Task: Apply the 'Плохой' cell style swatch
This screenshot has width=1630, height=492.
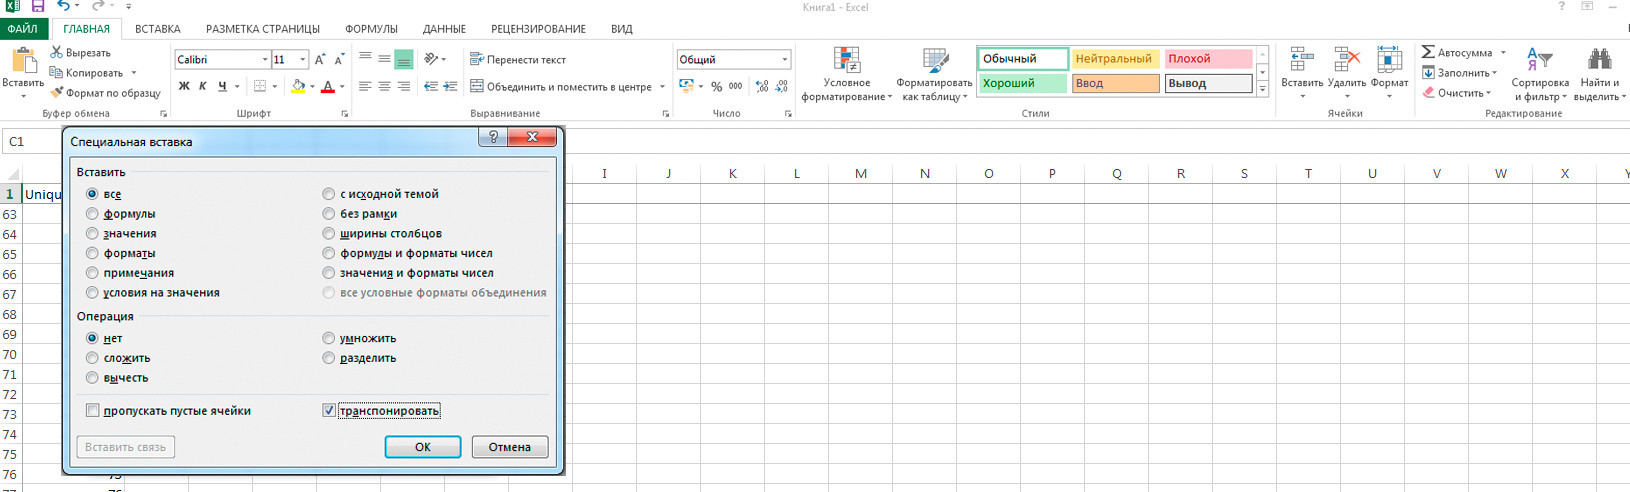Action: click(x=1207, y=59)
